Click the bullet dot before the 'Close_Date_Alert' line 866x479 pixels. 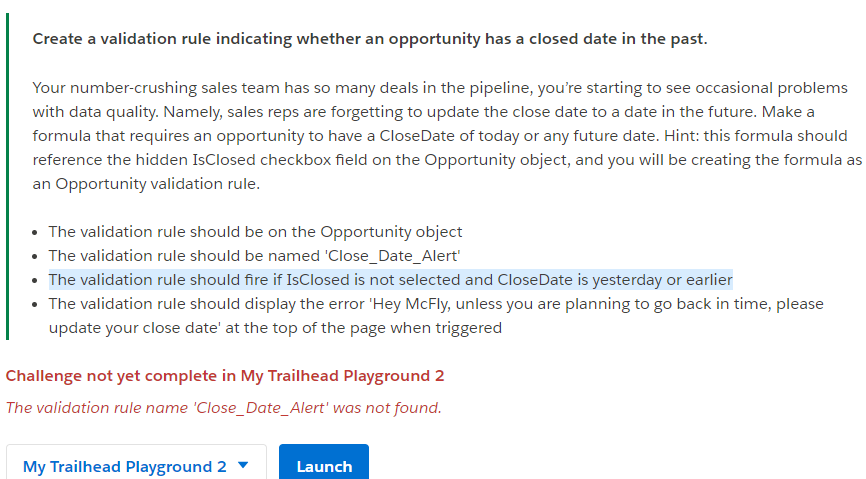[x=37, y=257]
